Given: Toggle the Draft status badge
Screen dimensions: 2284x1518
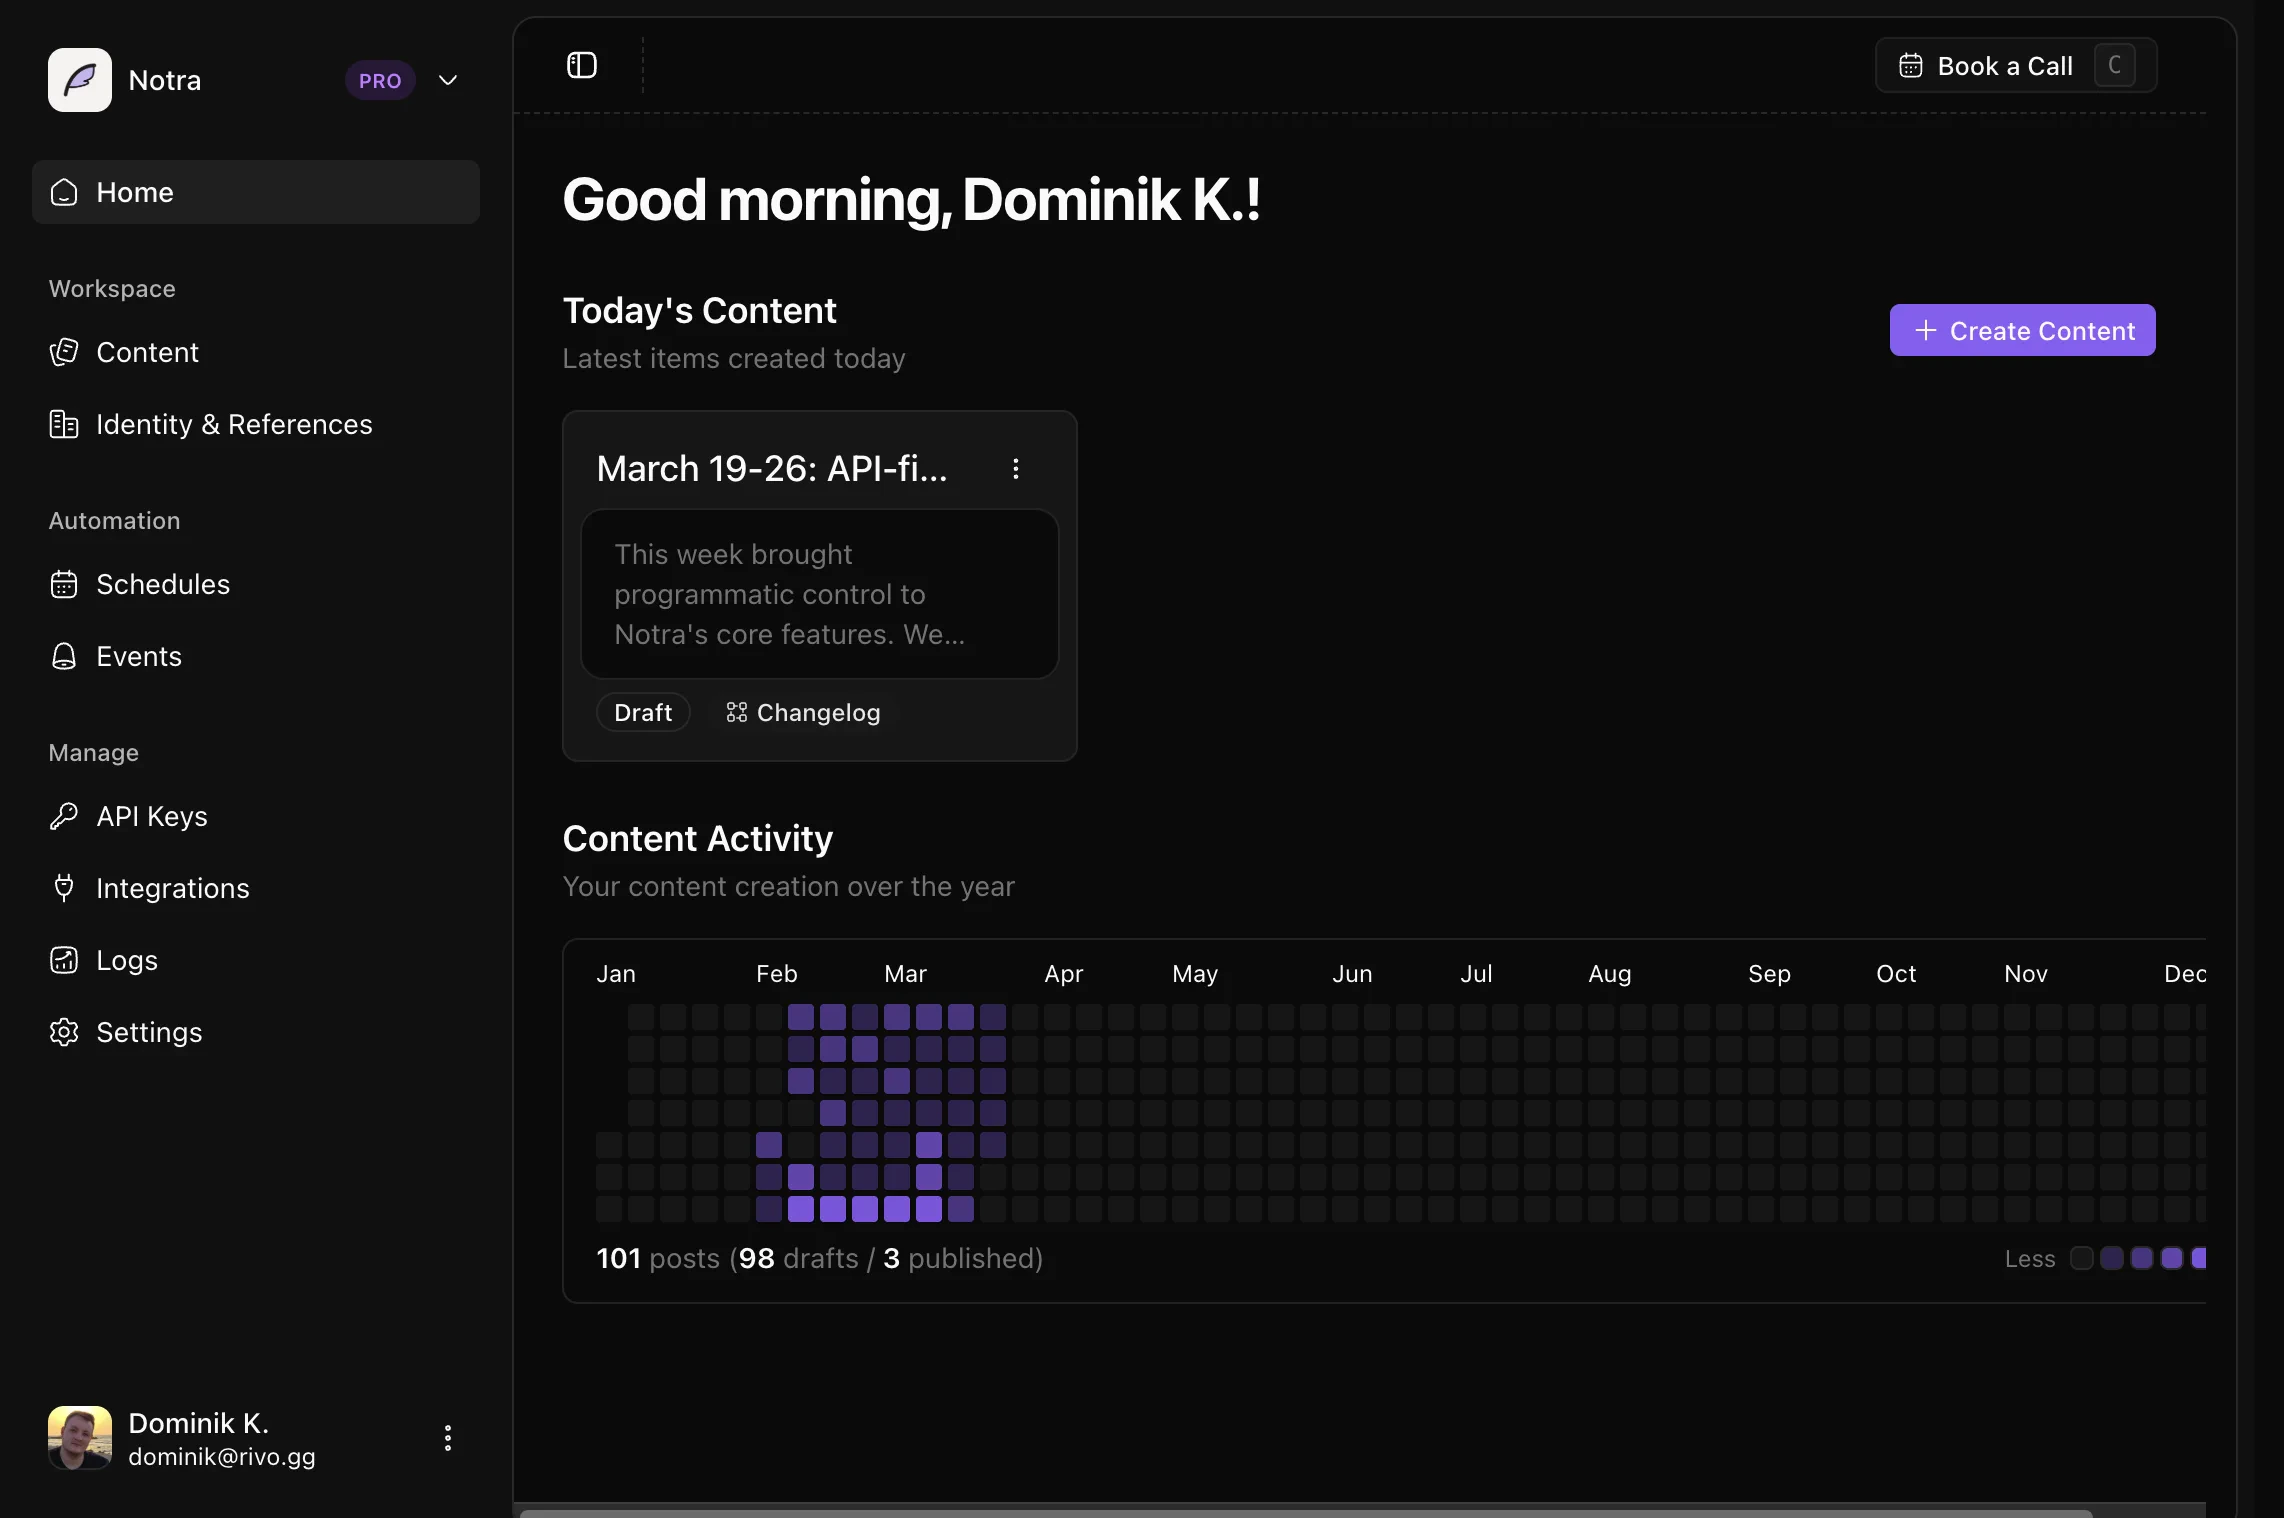Looking at the screenshot, I should pos(642,712).
